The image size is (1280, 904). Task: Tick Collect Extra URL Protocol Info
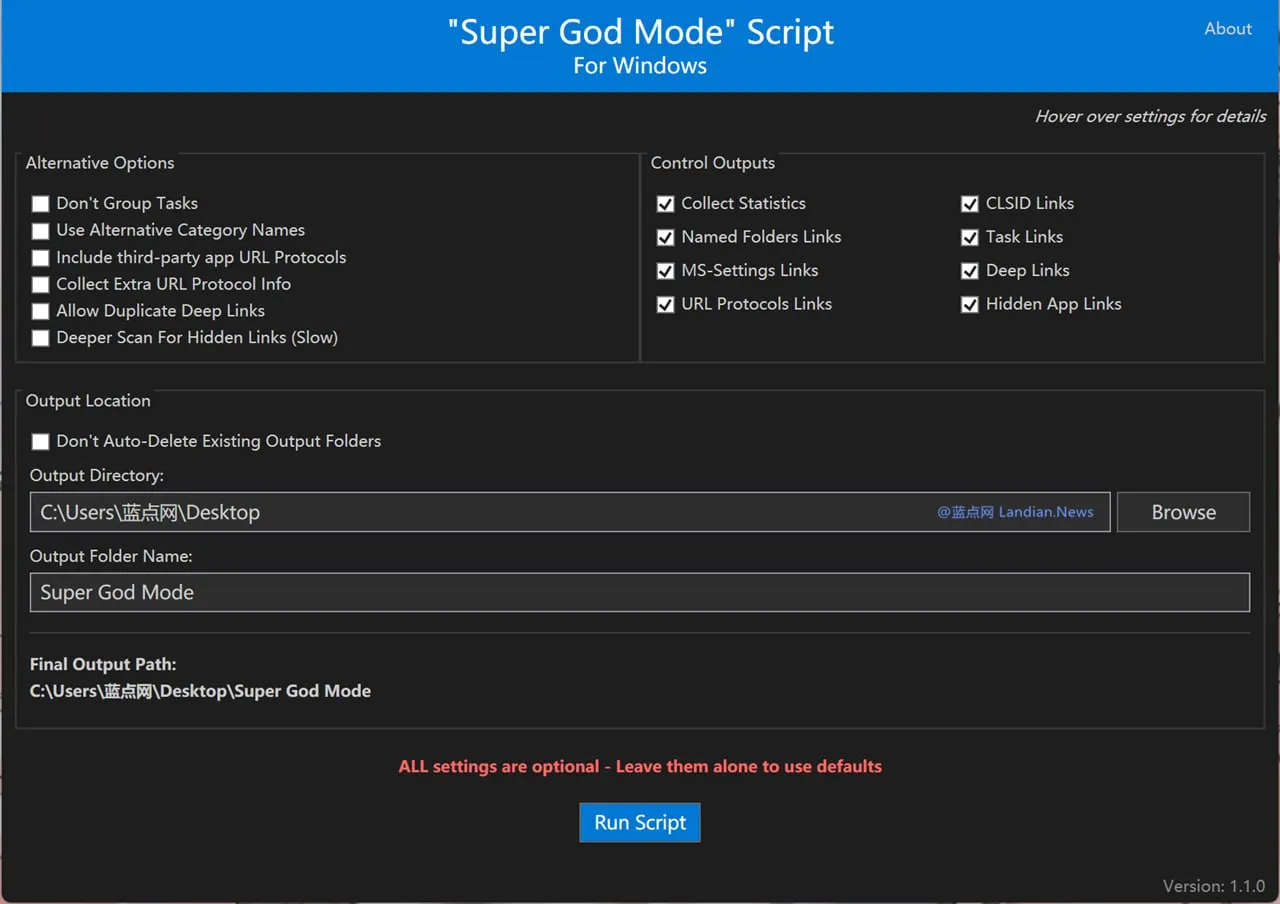40,285
